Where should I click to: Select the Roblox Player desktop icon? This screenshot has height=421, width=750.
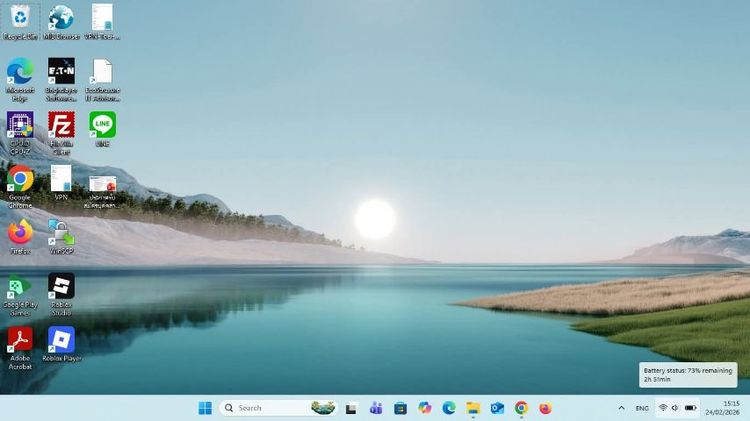[x=61, y=341]
